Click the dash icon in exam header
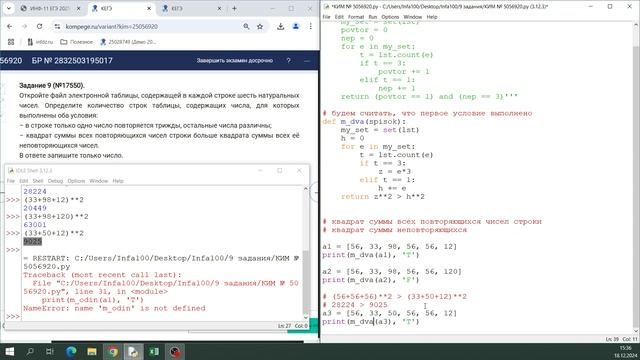This screenshot has width=640, height=360. coord(307,60)
